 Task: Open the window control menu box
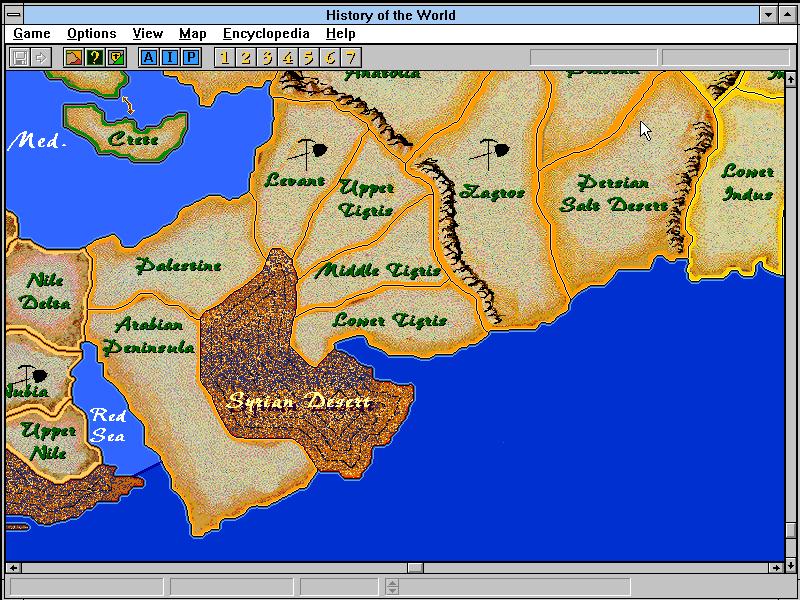coord(14,15)
